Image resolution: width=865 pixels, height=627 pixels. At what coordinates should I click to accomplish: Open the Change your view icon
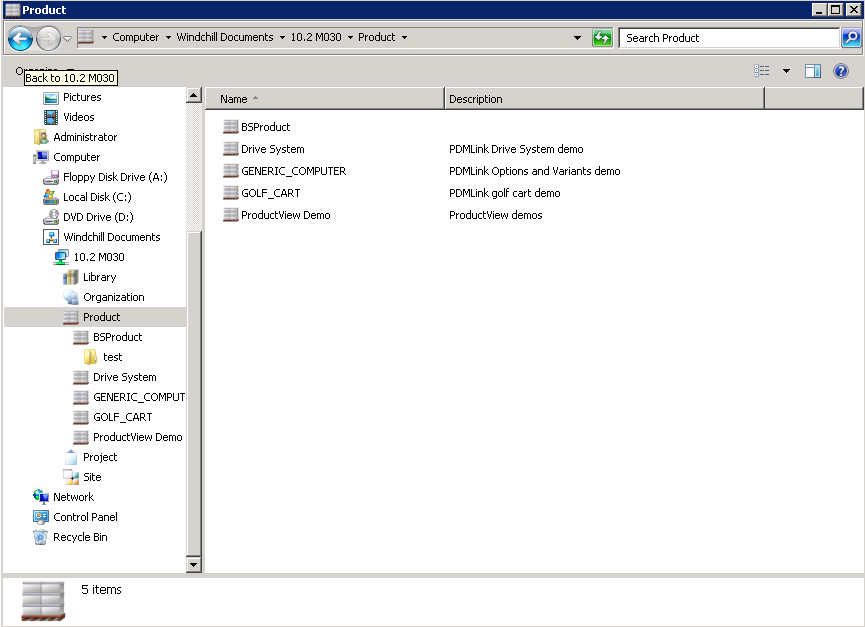click(x=762, y=71)
